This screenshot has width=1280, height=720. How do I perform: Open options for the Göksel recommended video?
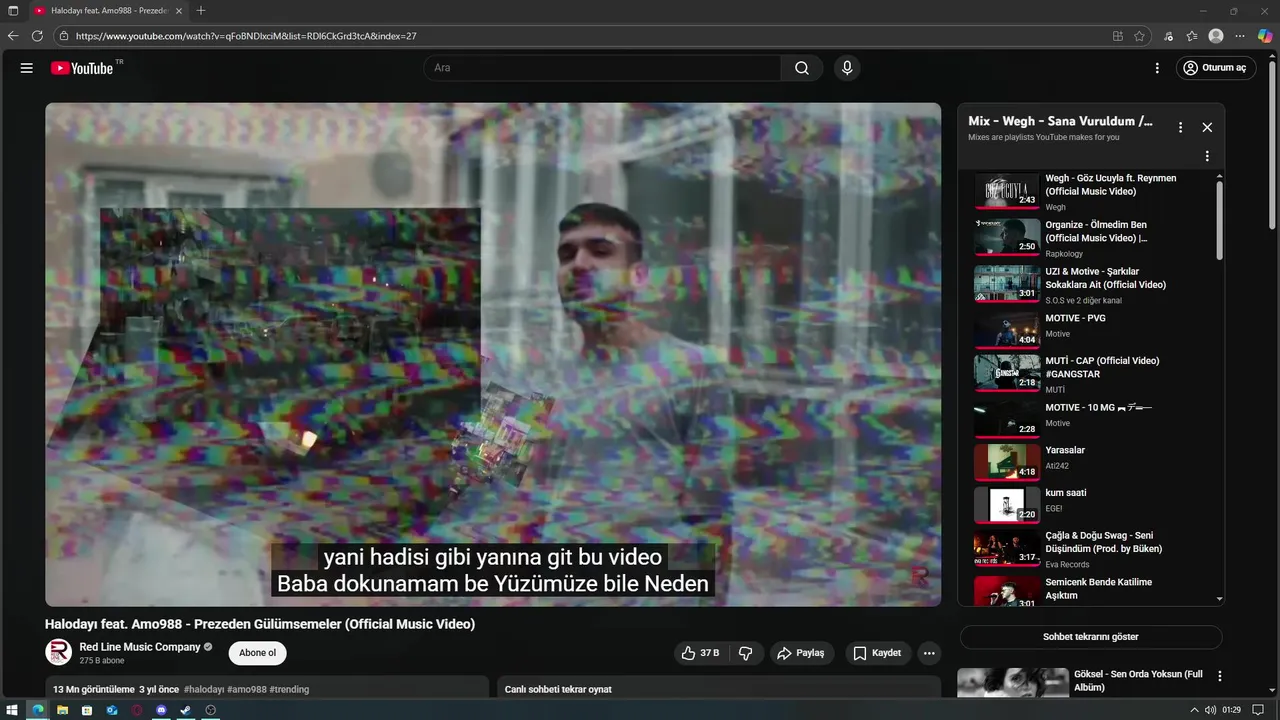click(1219, 676)
